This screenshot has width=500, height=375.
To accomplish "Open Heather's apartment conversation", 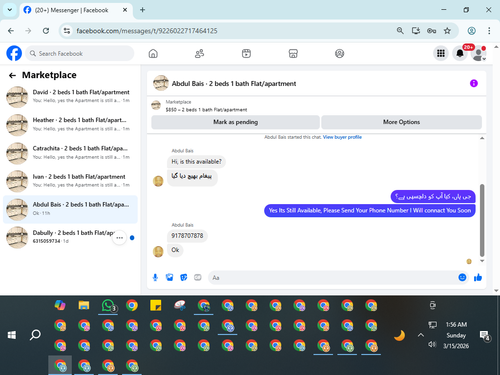I will click(x=70, y=125).
